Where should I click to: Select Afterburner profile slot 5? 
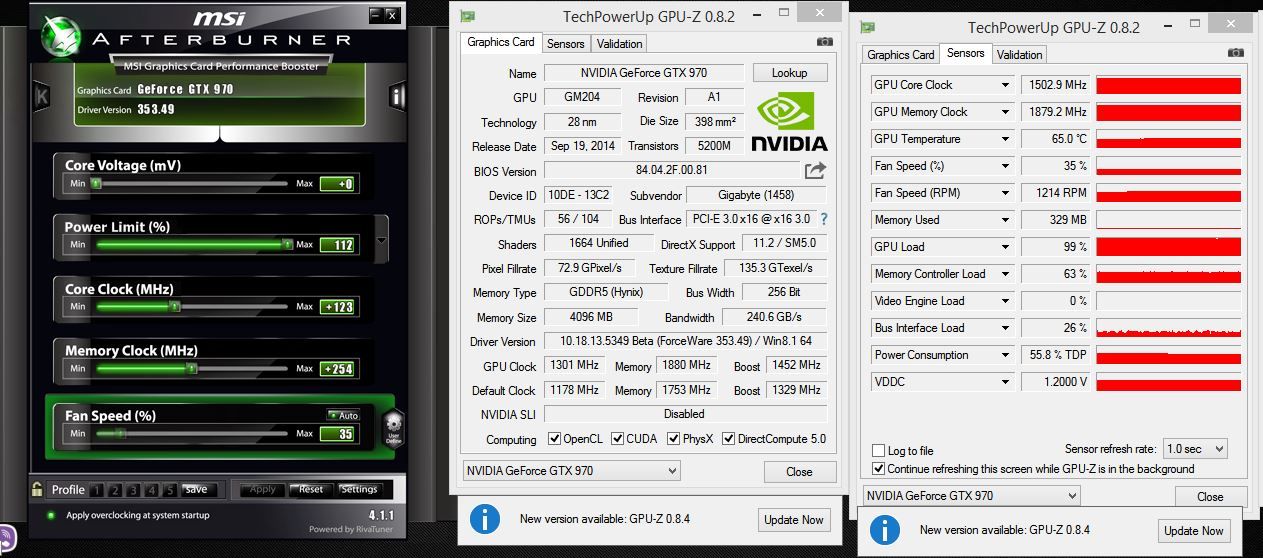pyautogui.click(x=170, y=490)
